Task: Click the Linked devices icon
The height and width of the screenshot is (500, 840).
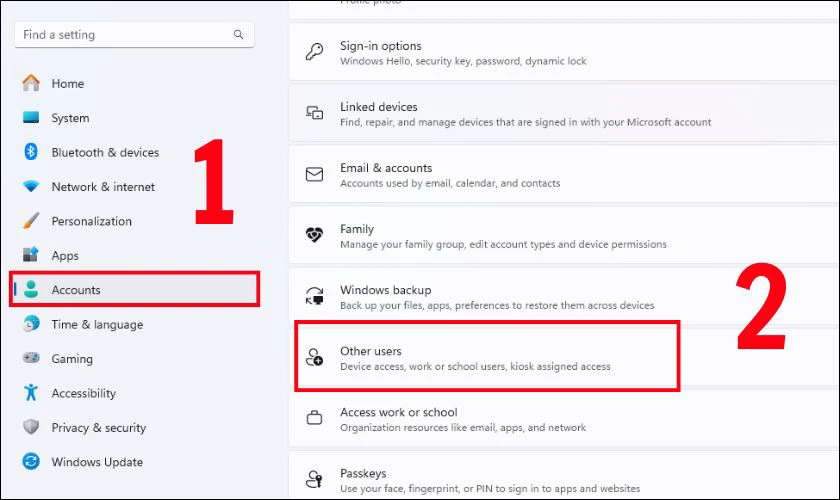Action: (x=314, y=113)
